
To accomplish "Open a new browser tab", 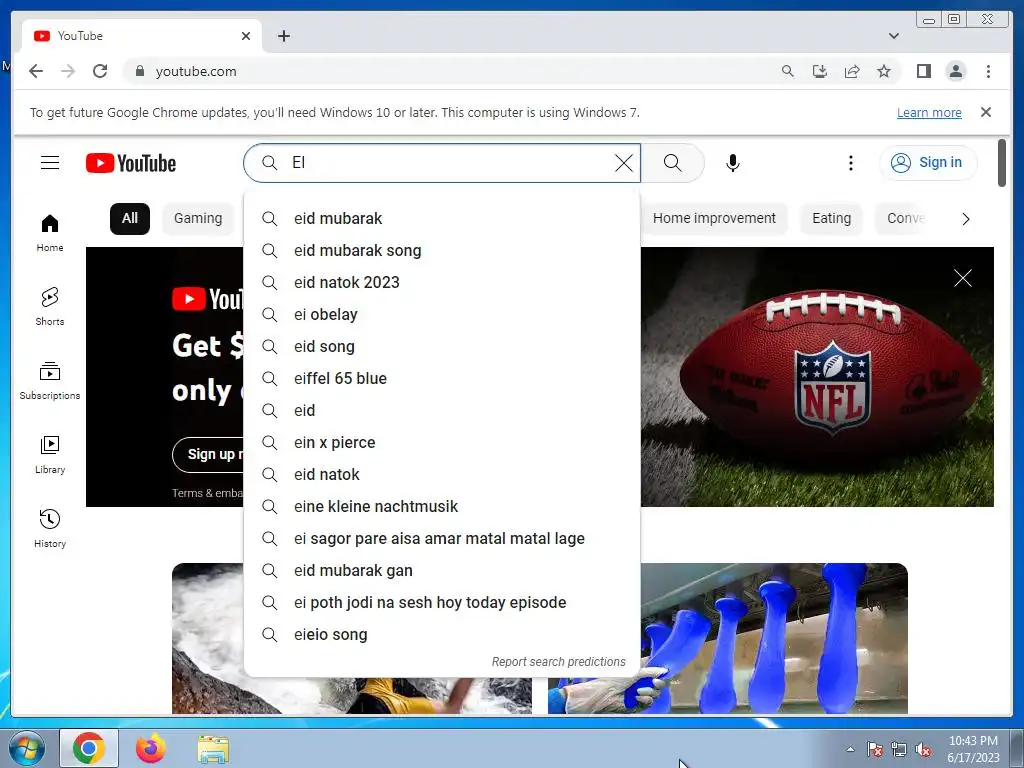I will 283,36.
